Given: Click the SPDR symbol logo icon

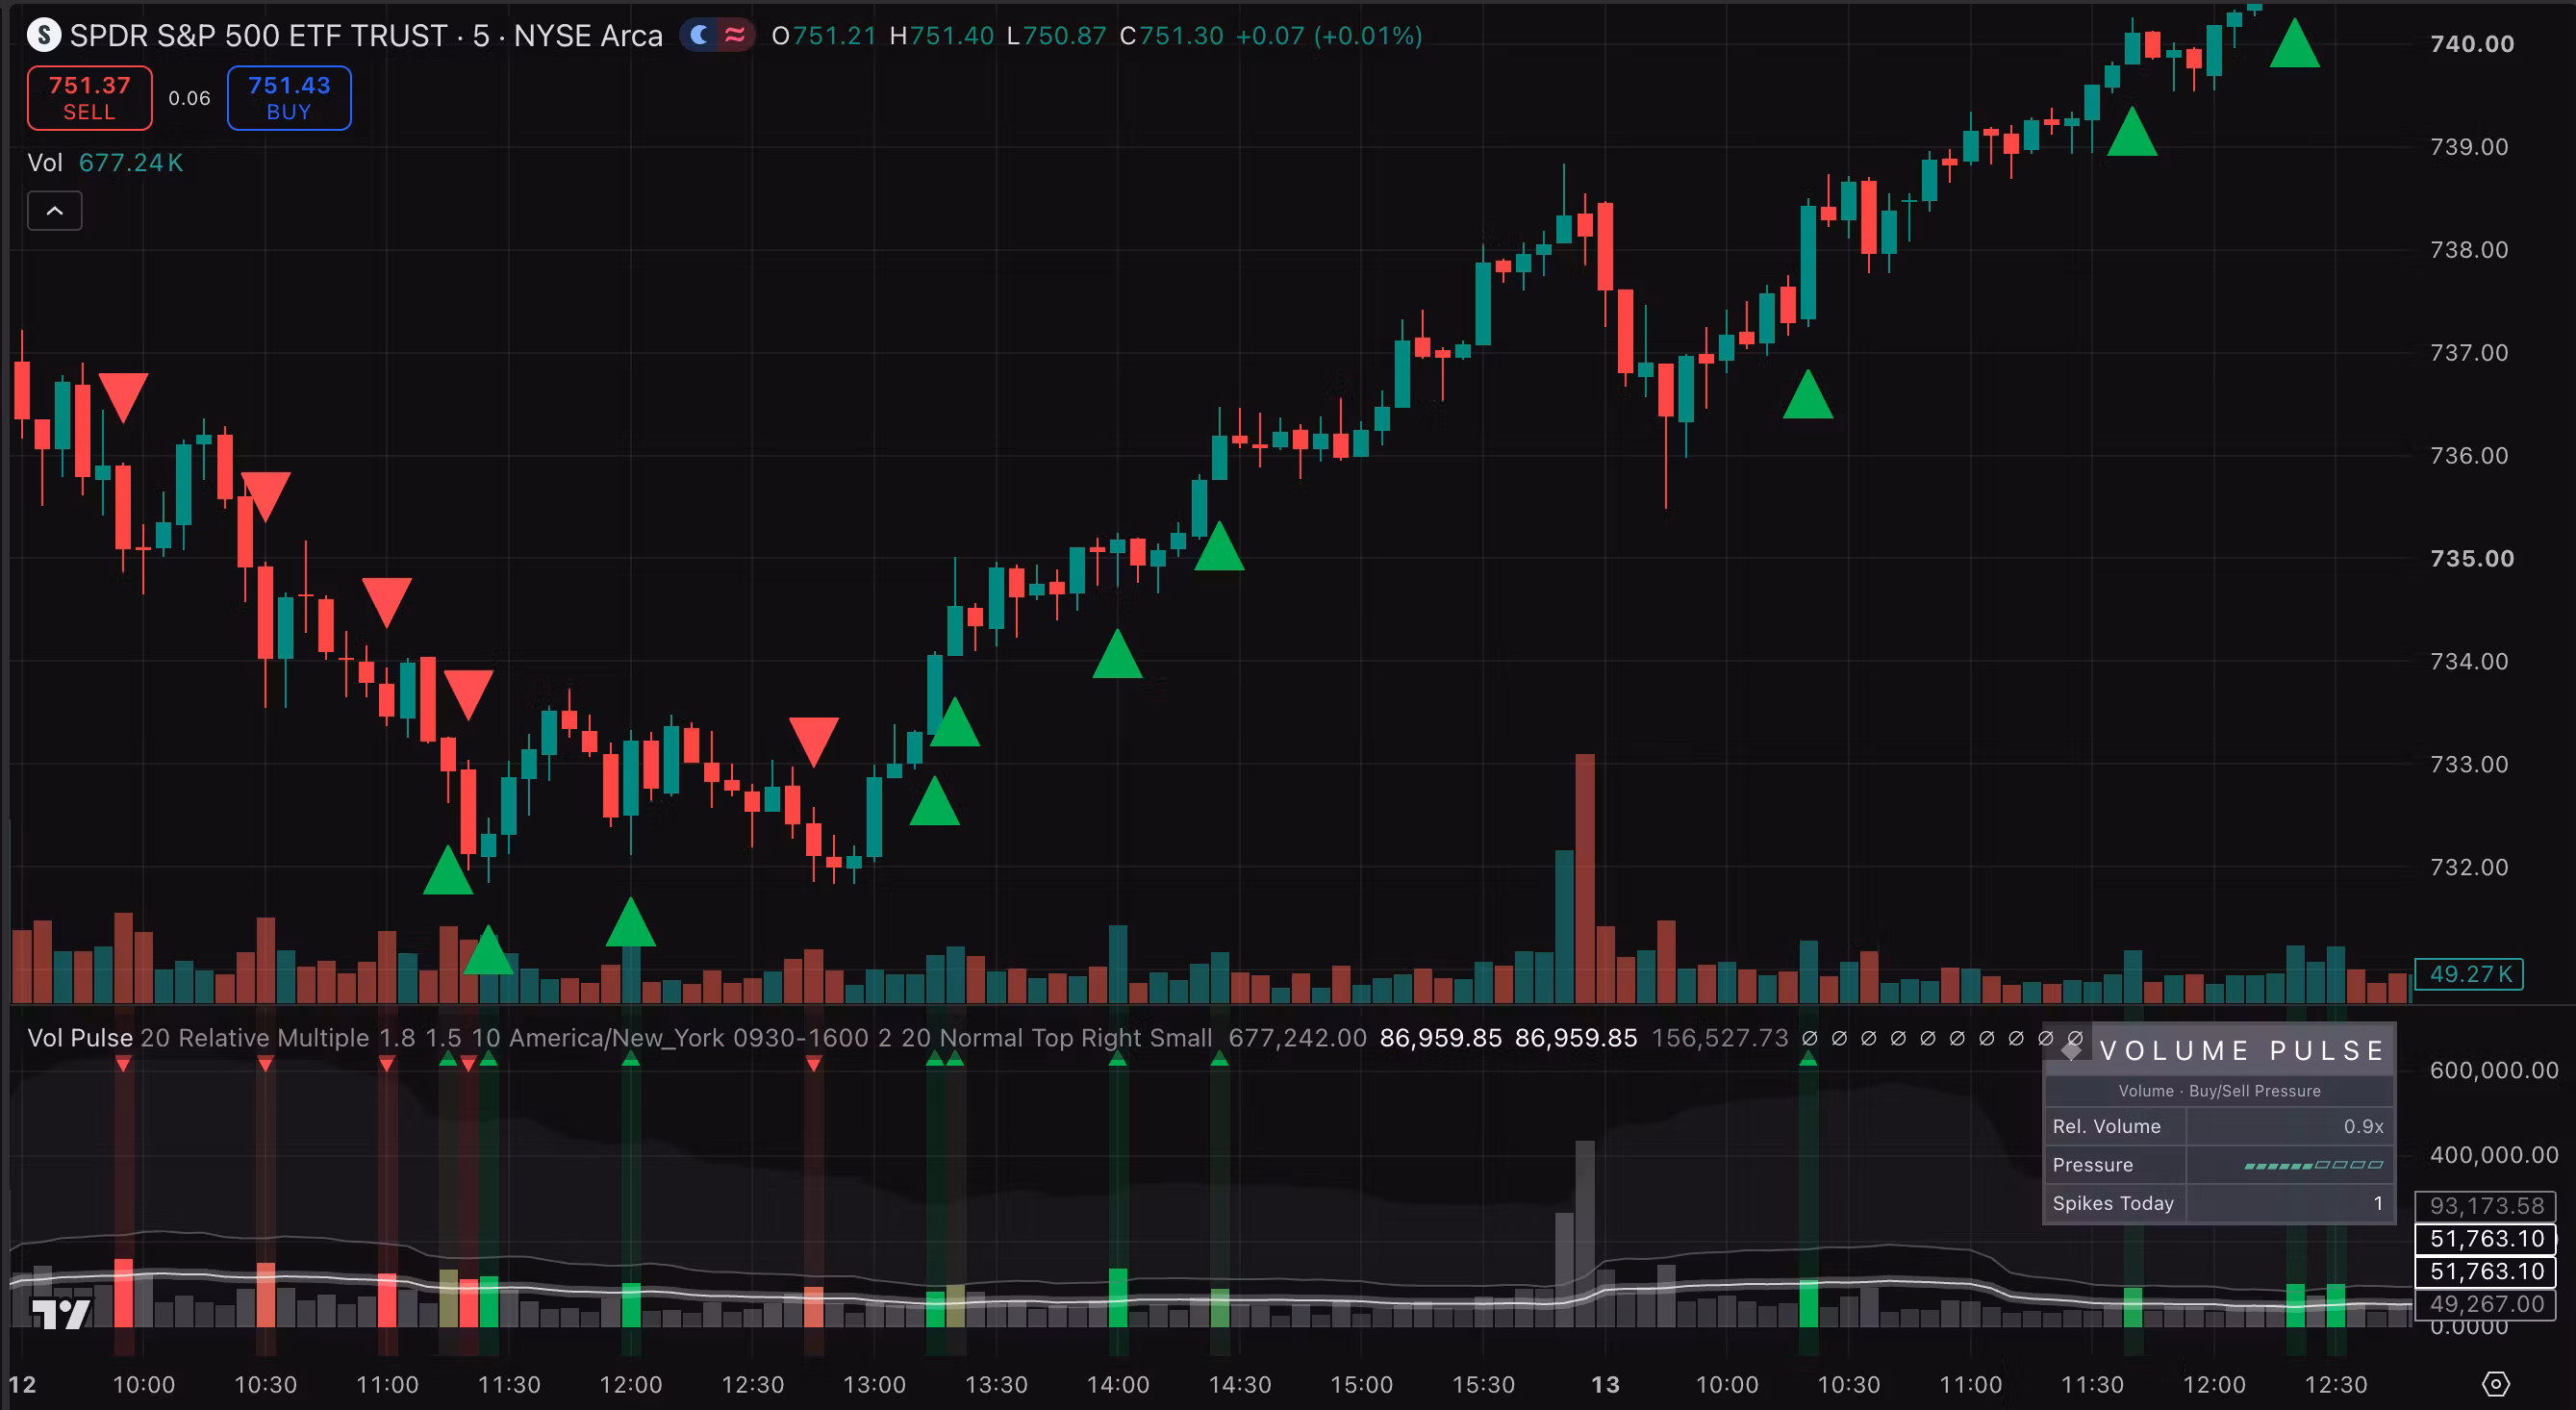Looking at the screenshot, I should (43, 35).
